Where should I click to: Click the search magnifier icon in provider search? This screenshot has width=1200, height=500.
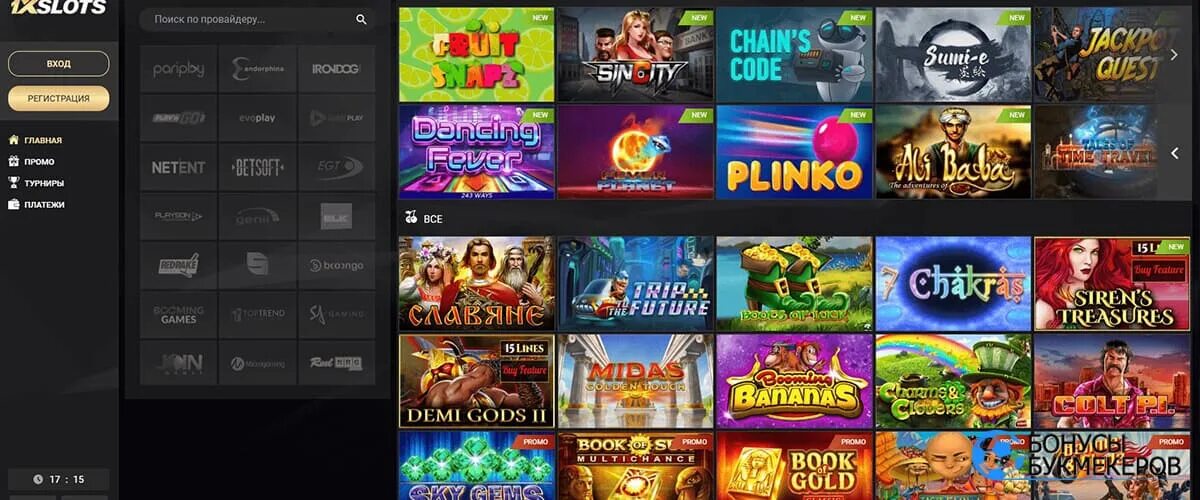361,19
